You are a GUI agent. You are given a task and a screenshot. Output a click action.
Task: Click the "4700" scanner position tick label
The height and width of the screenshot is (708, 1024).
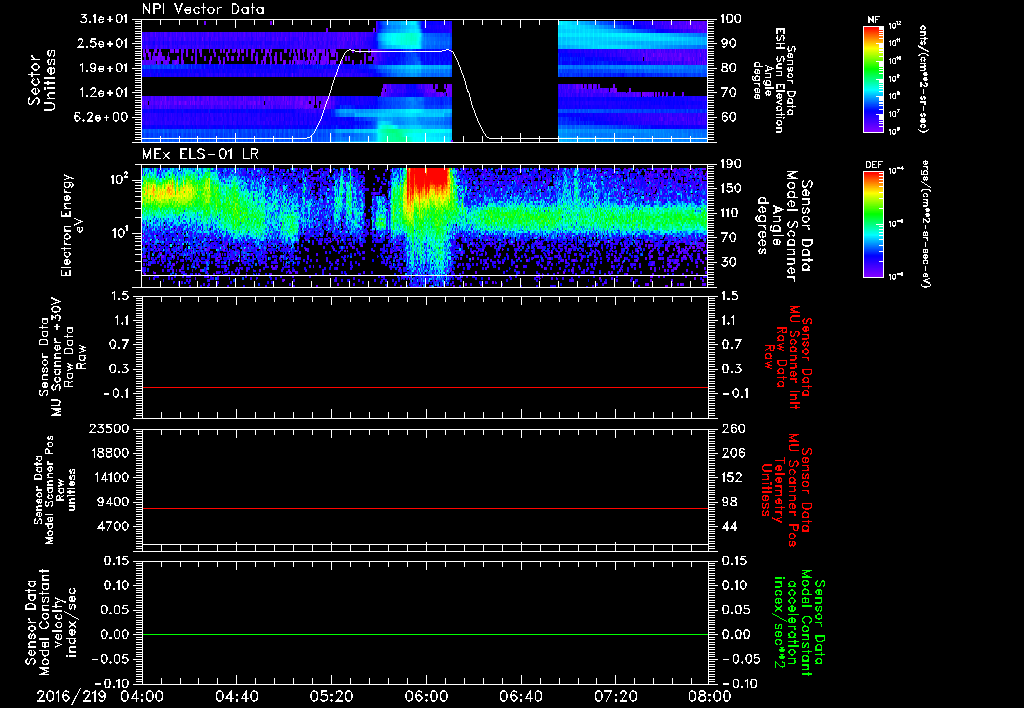114,526
